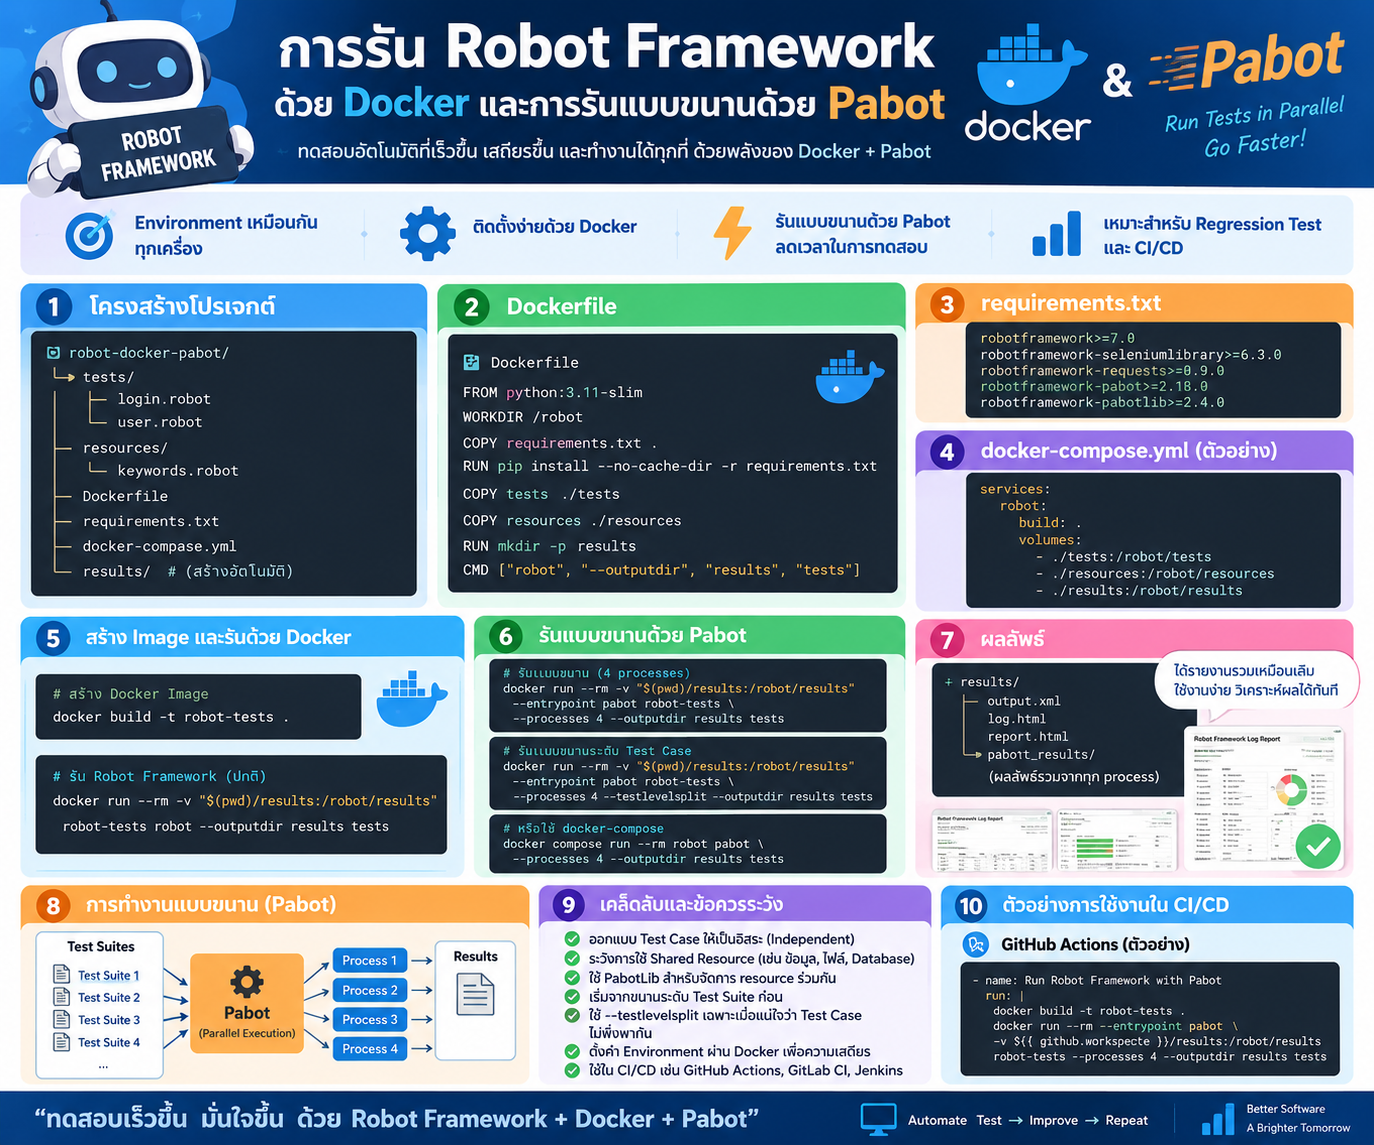
Task: Click the line WORKDIR /robot
Action: tap(522, 417)
